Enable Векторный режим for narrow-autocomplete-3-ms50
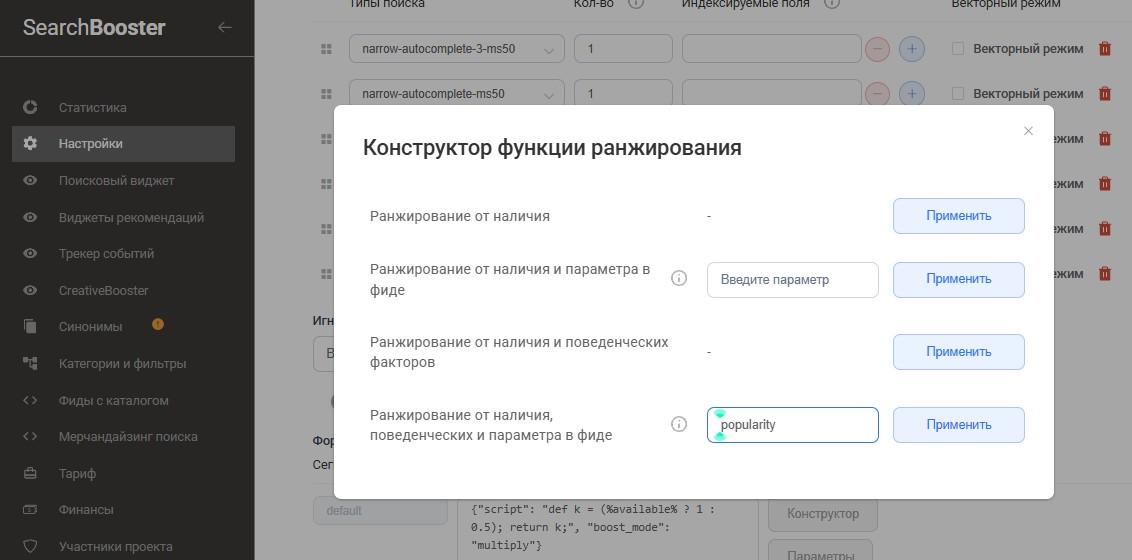This screenshot has width=1132, height=560. point(959,48)
